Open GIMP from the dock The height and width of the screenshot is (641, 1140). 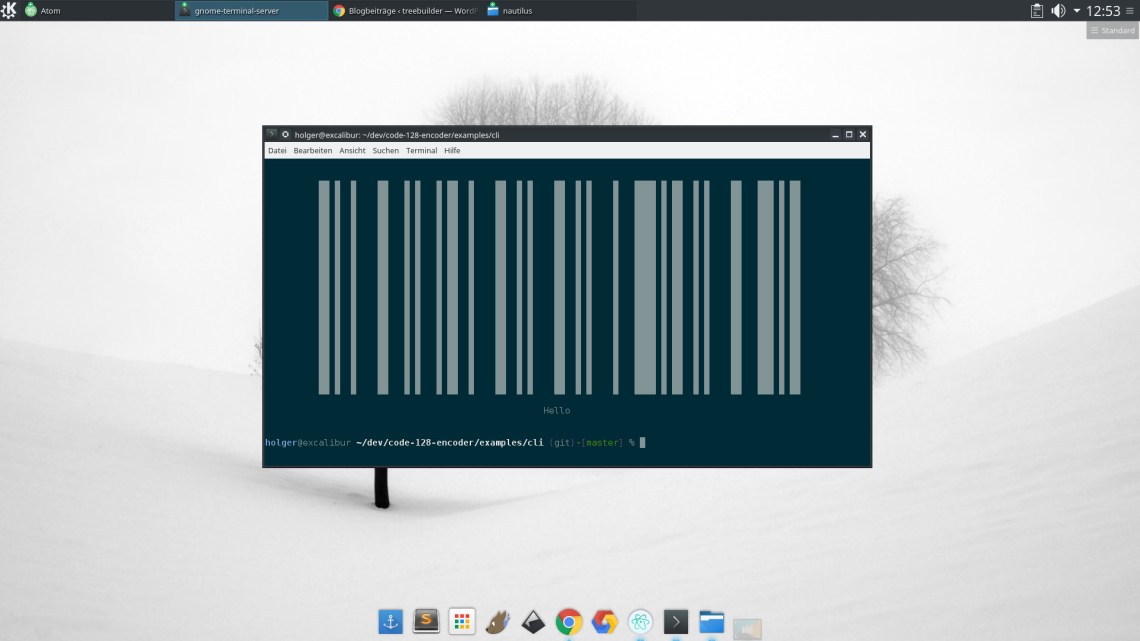pos(497,620)
